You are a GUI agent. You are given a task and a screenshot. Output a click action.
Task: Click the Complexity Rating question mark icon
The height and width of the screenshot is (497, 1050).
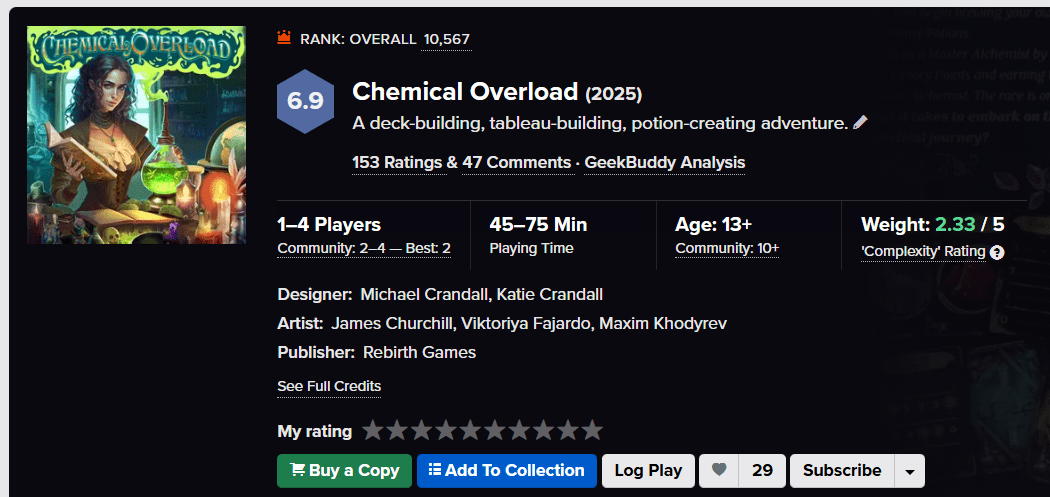coord(997,253)
